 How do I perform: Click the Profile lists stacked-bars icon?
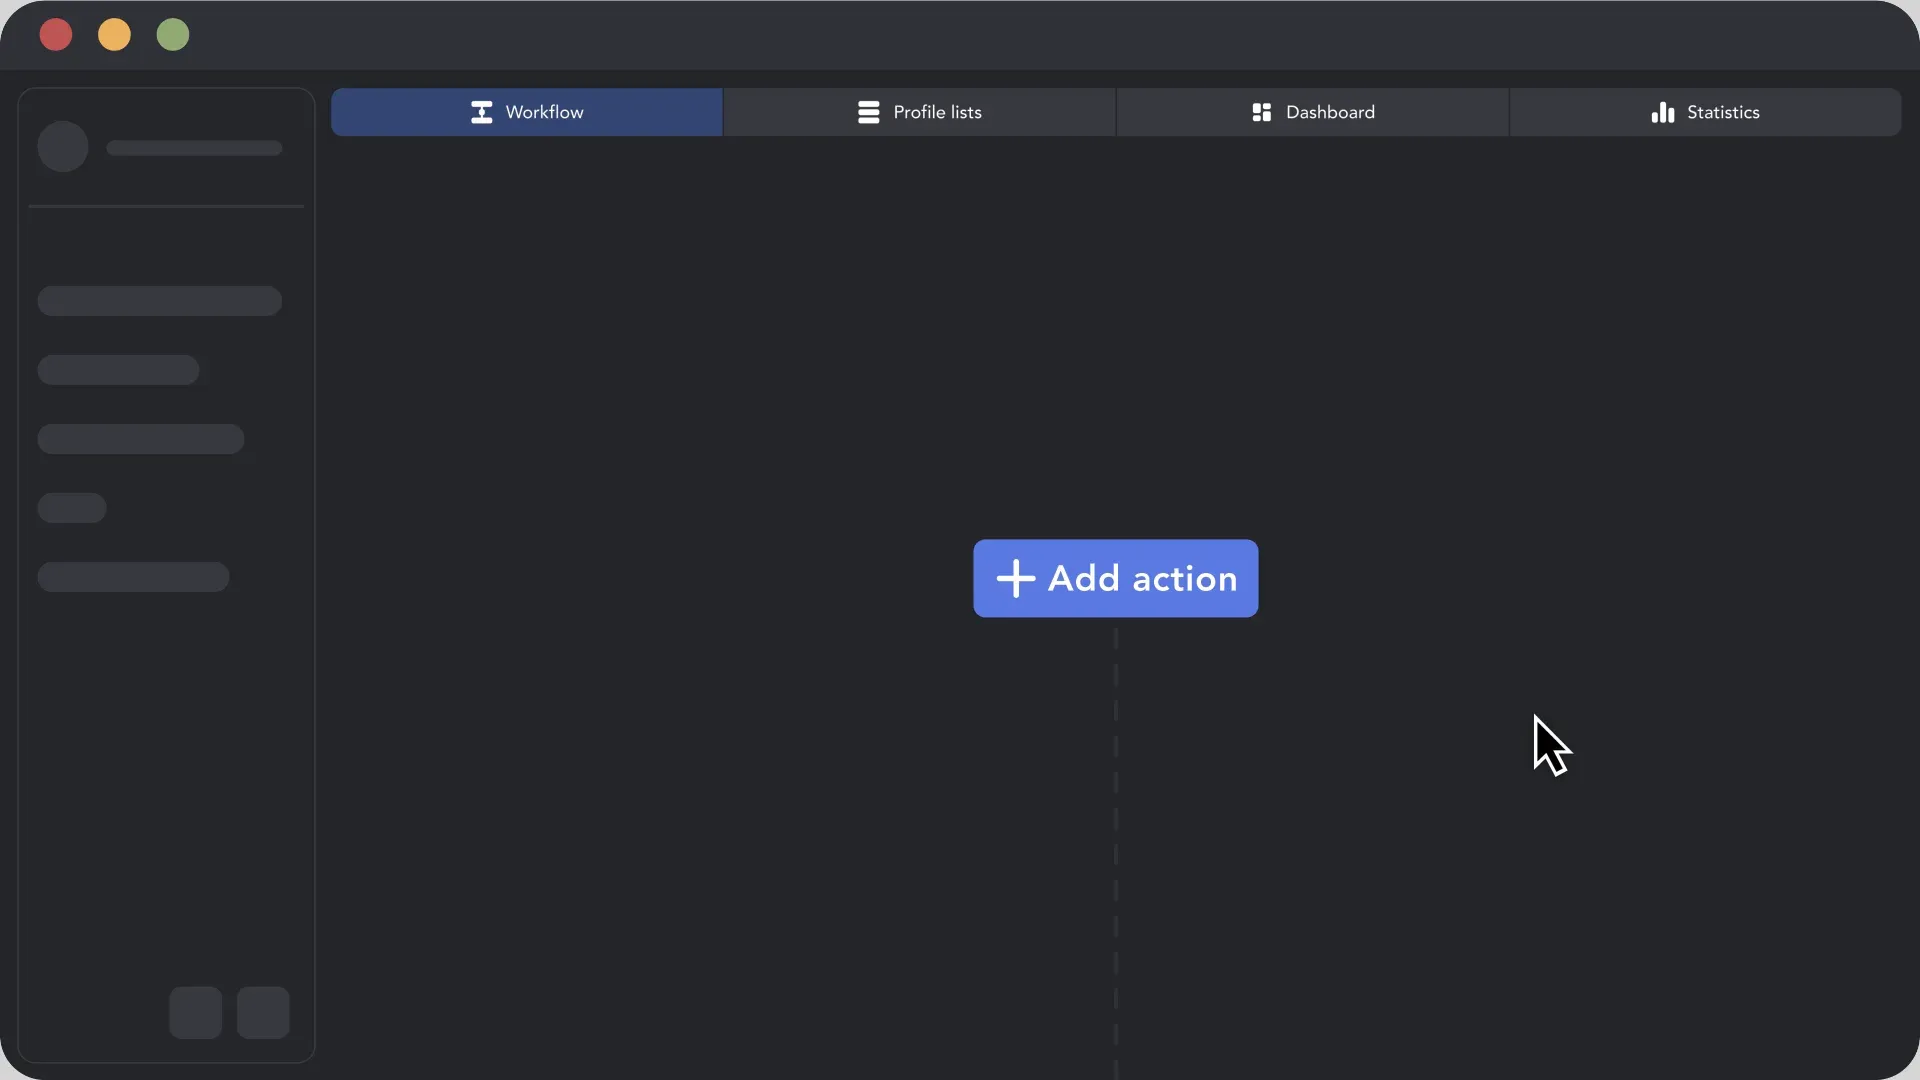868,112
